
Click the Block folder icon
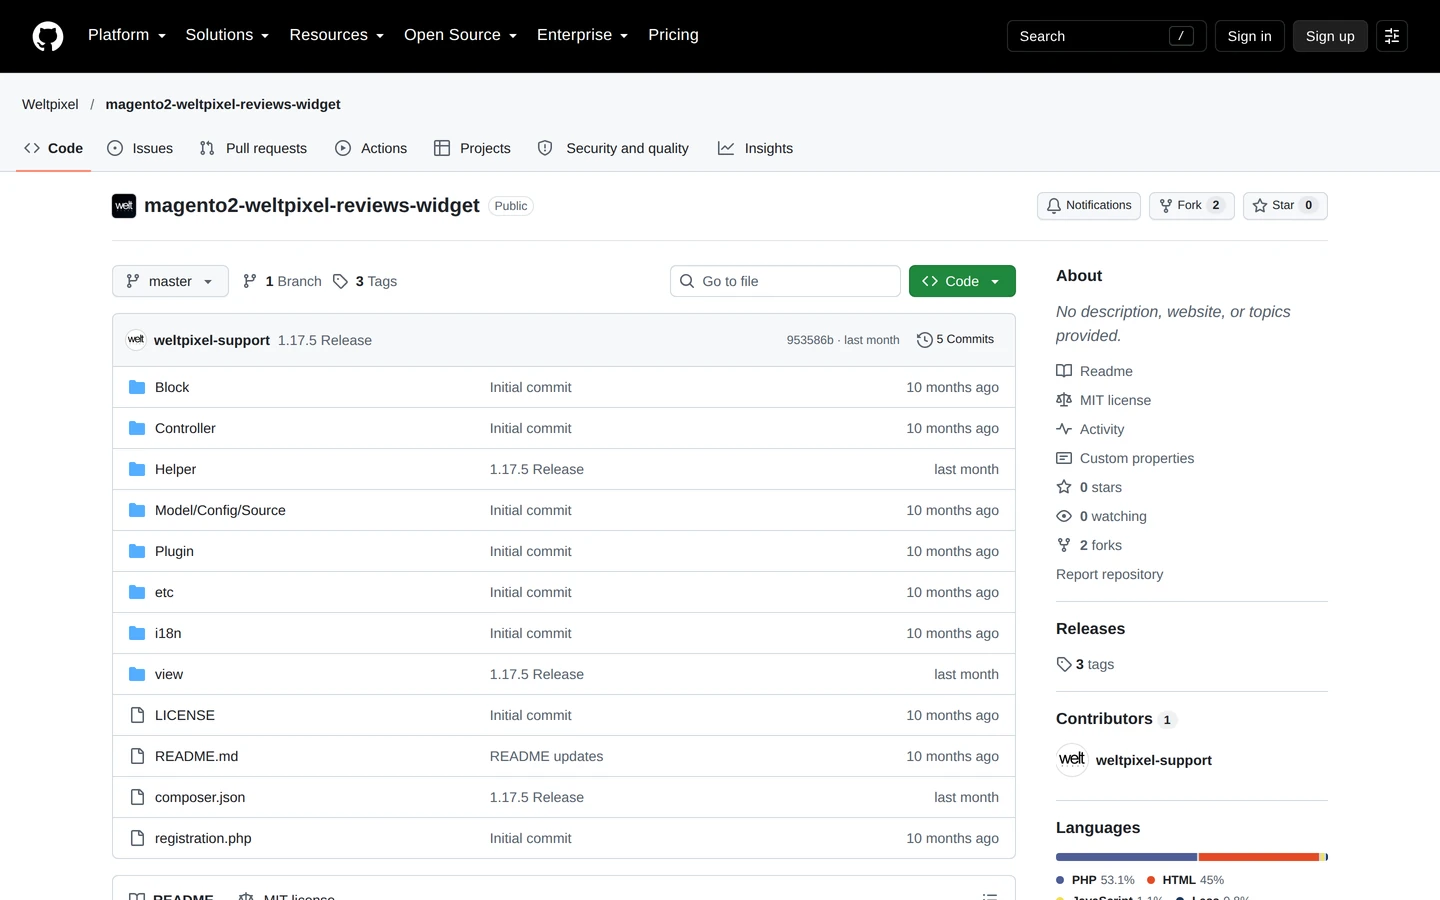[137, 387]
